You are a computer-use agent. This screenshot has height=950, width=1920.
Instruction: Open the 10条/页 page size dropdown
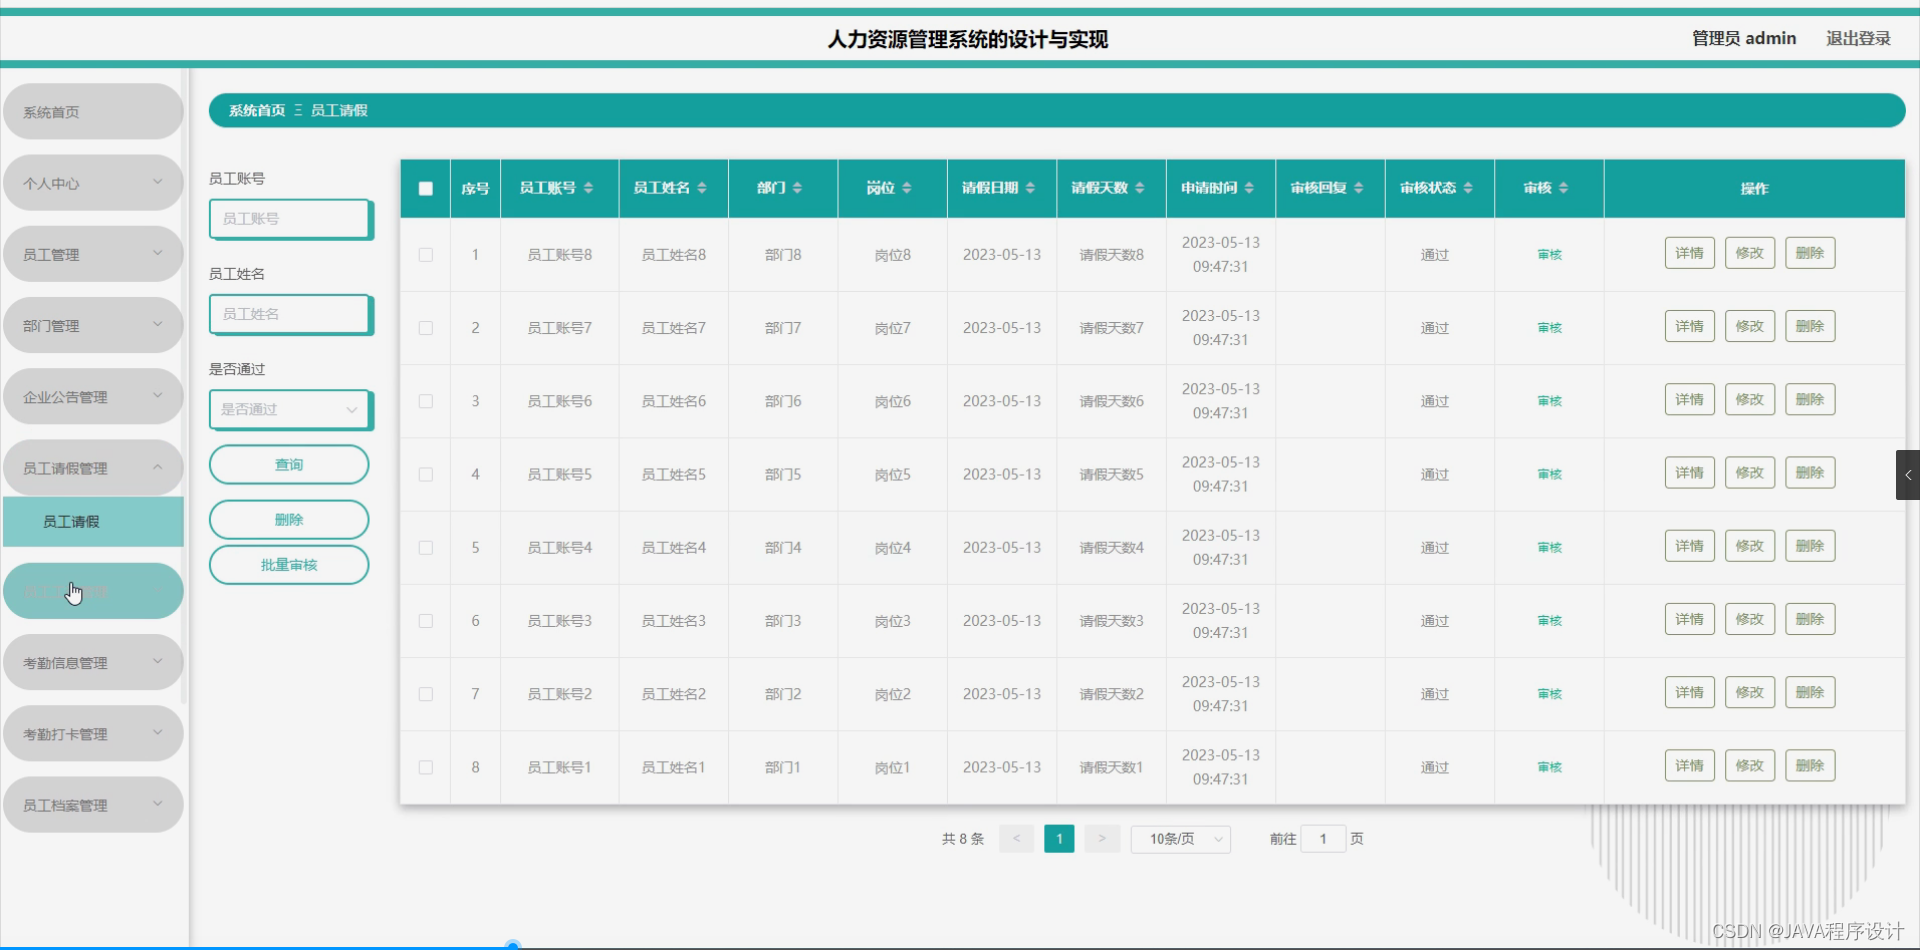(1181, 839)
